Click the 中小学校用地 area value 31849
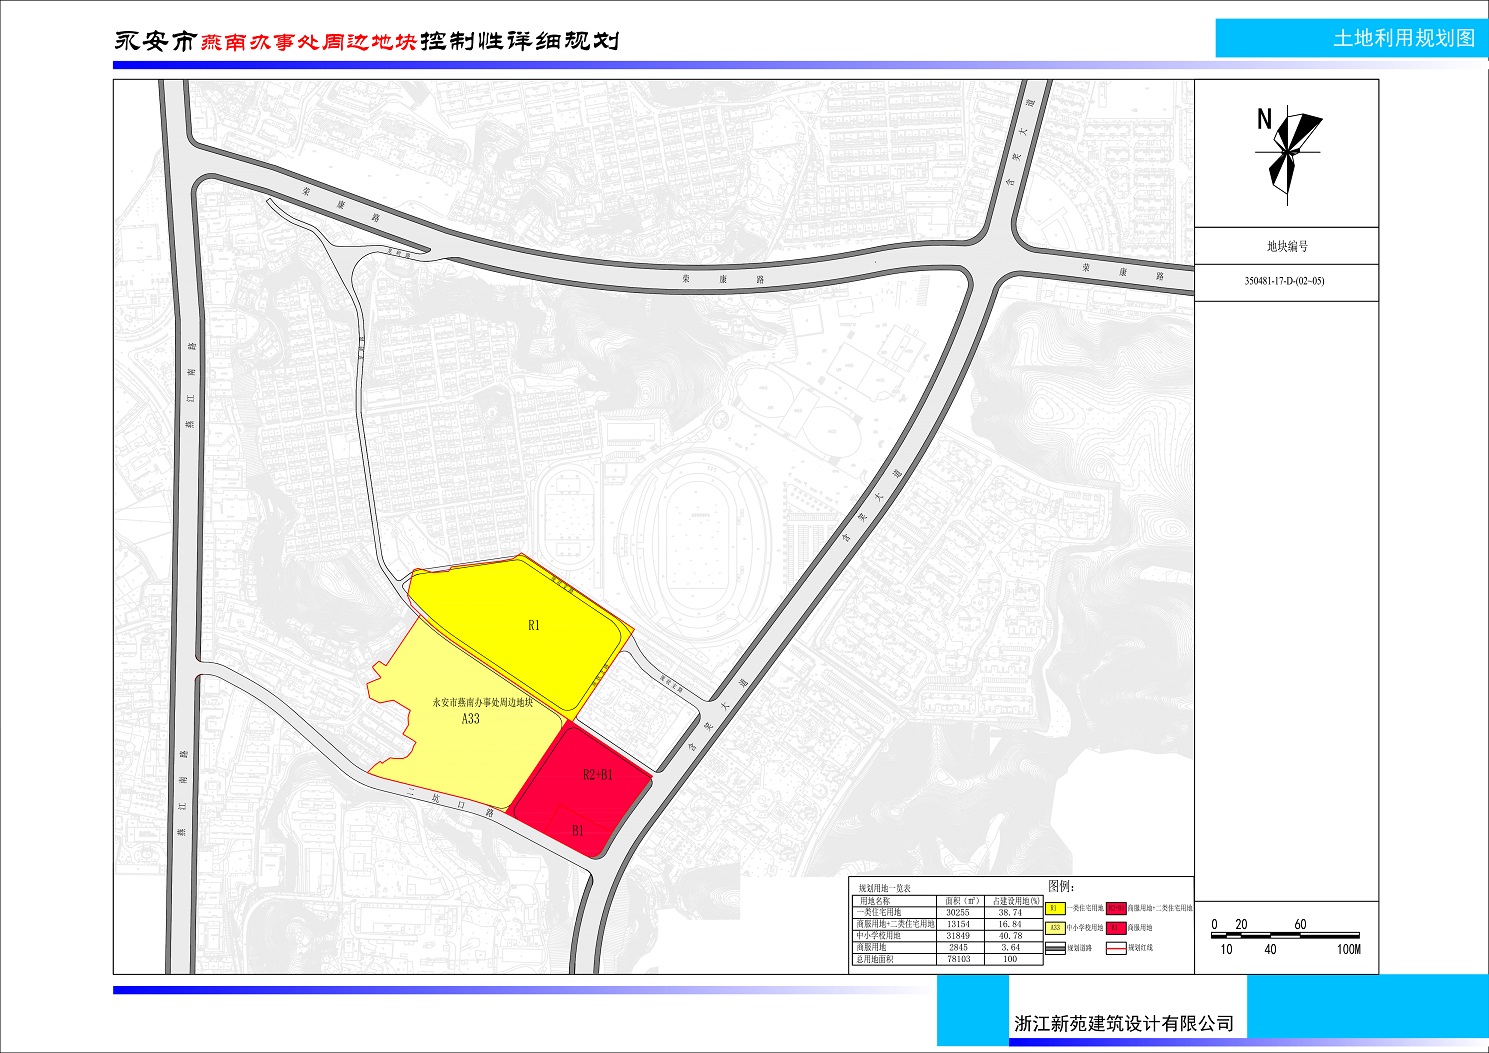 (x=957, y=936)
